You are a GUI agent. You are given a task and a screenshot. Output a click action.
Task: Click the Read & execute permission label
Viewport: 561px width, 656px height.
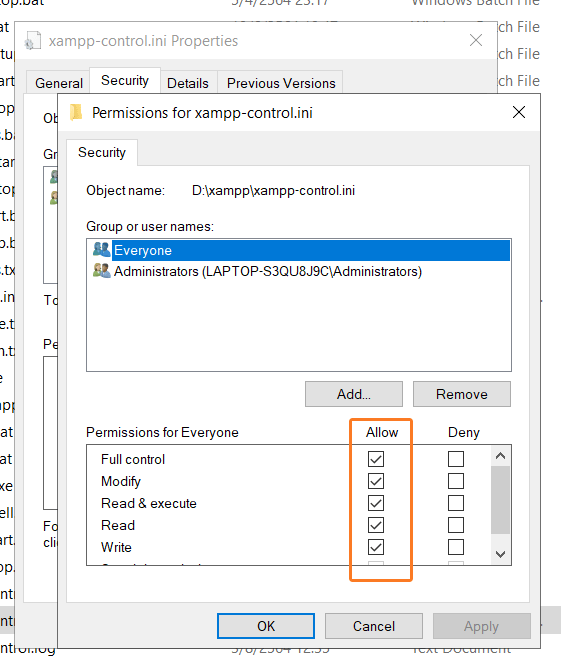pyautogui.click(x=149, y=503)
